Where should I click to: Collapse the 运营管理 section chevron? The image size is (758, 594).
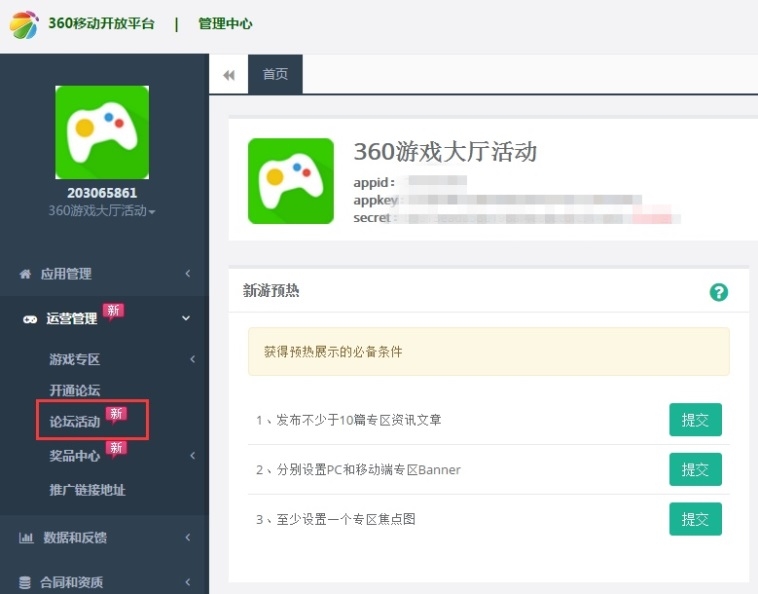click(x=186, y=318)
